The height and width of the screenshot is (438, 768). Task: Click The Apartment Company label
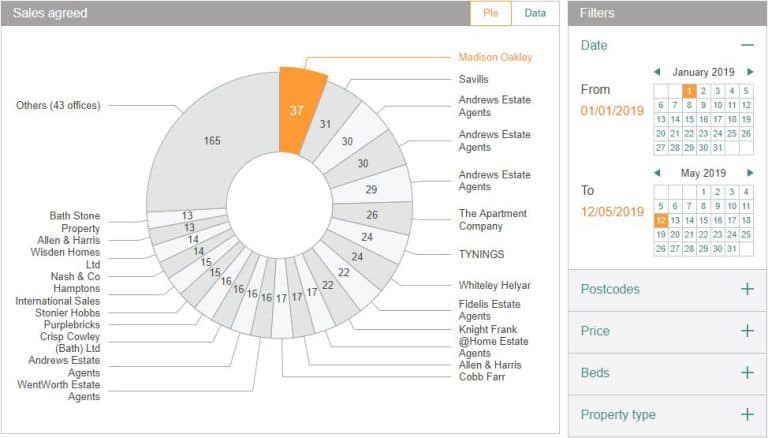point(493,220)
